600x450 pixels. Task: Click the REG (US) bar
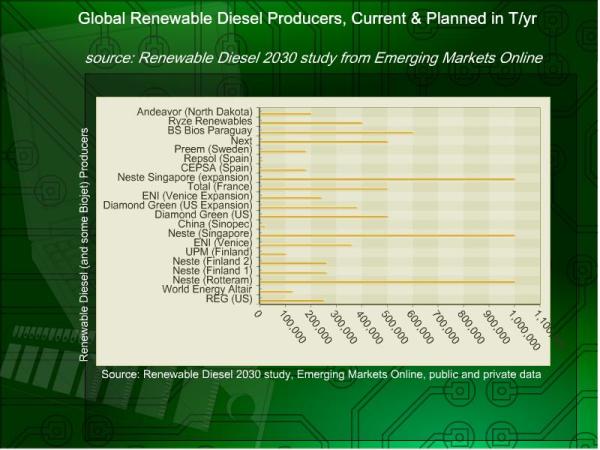point(292,301)
